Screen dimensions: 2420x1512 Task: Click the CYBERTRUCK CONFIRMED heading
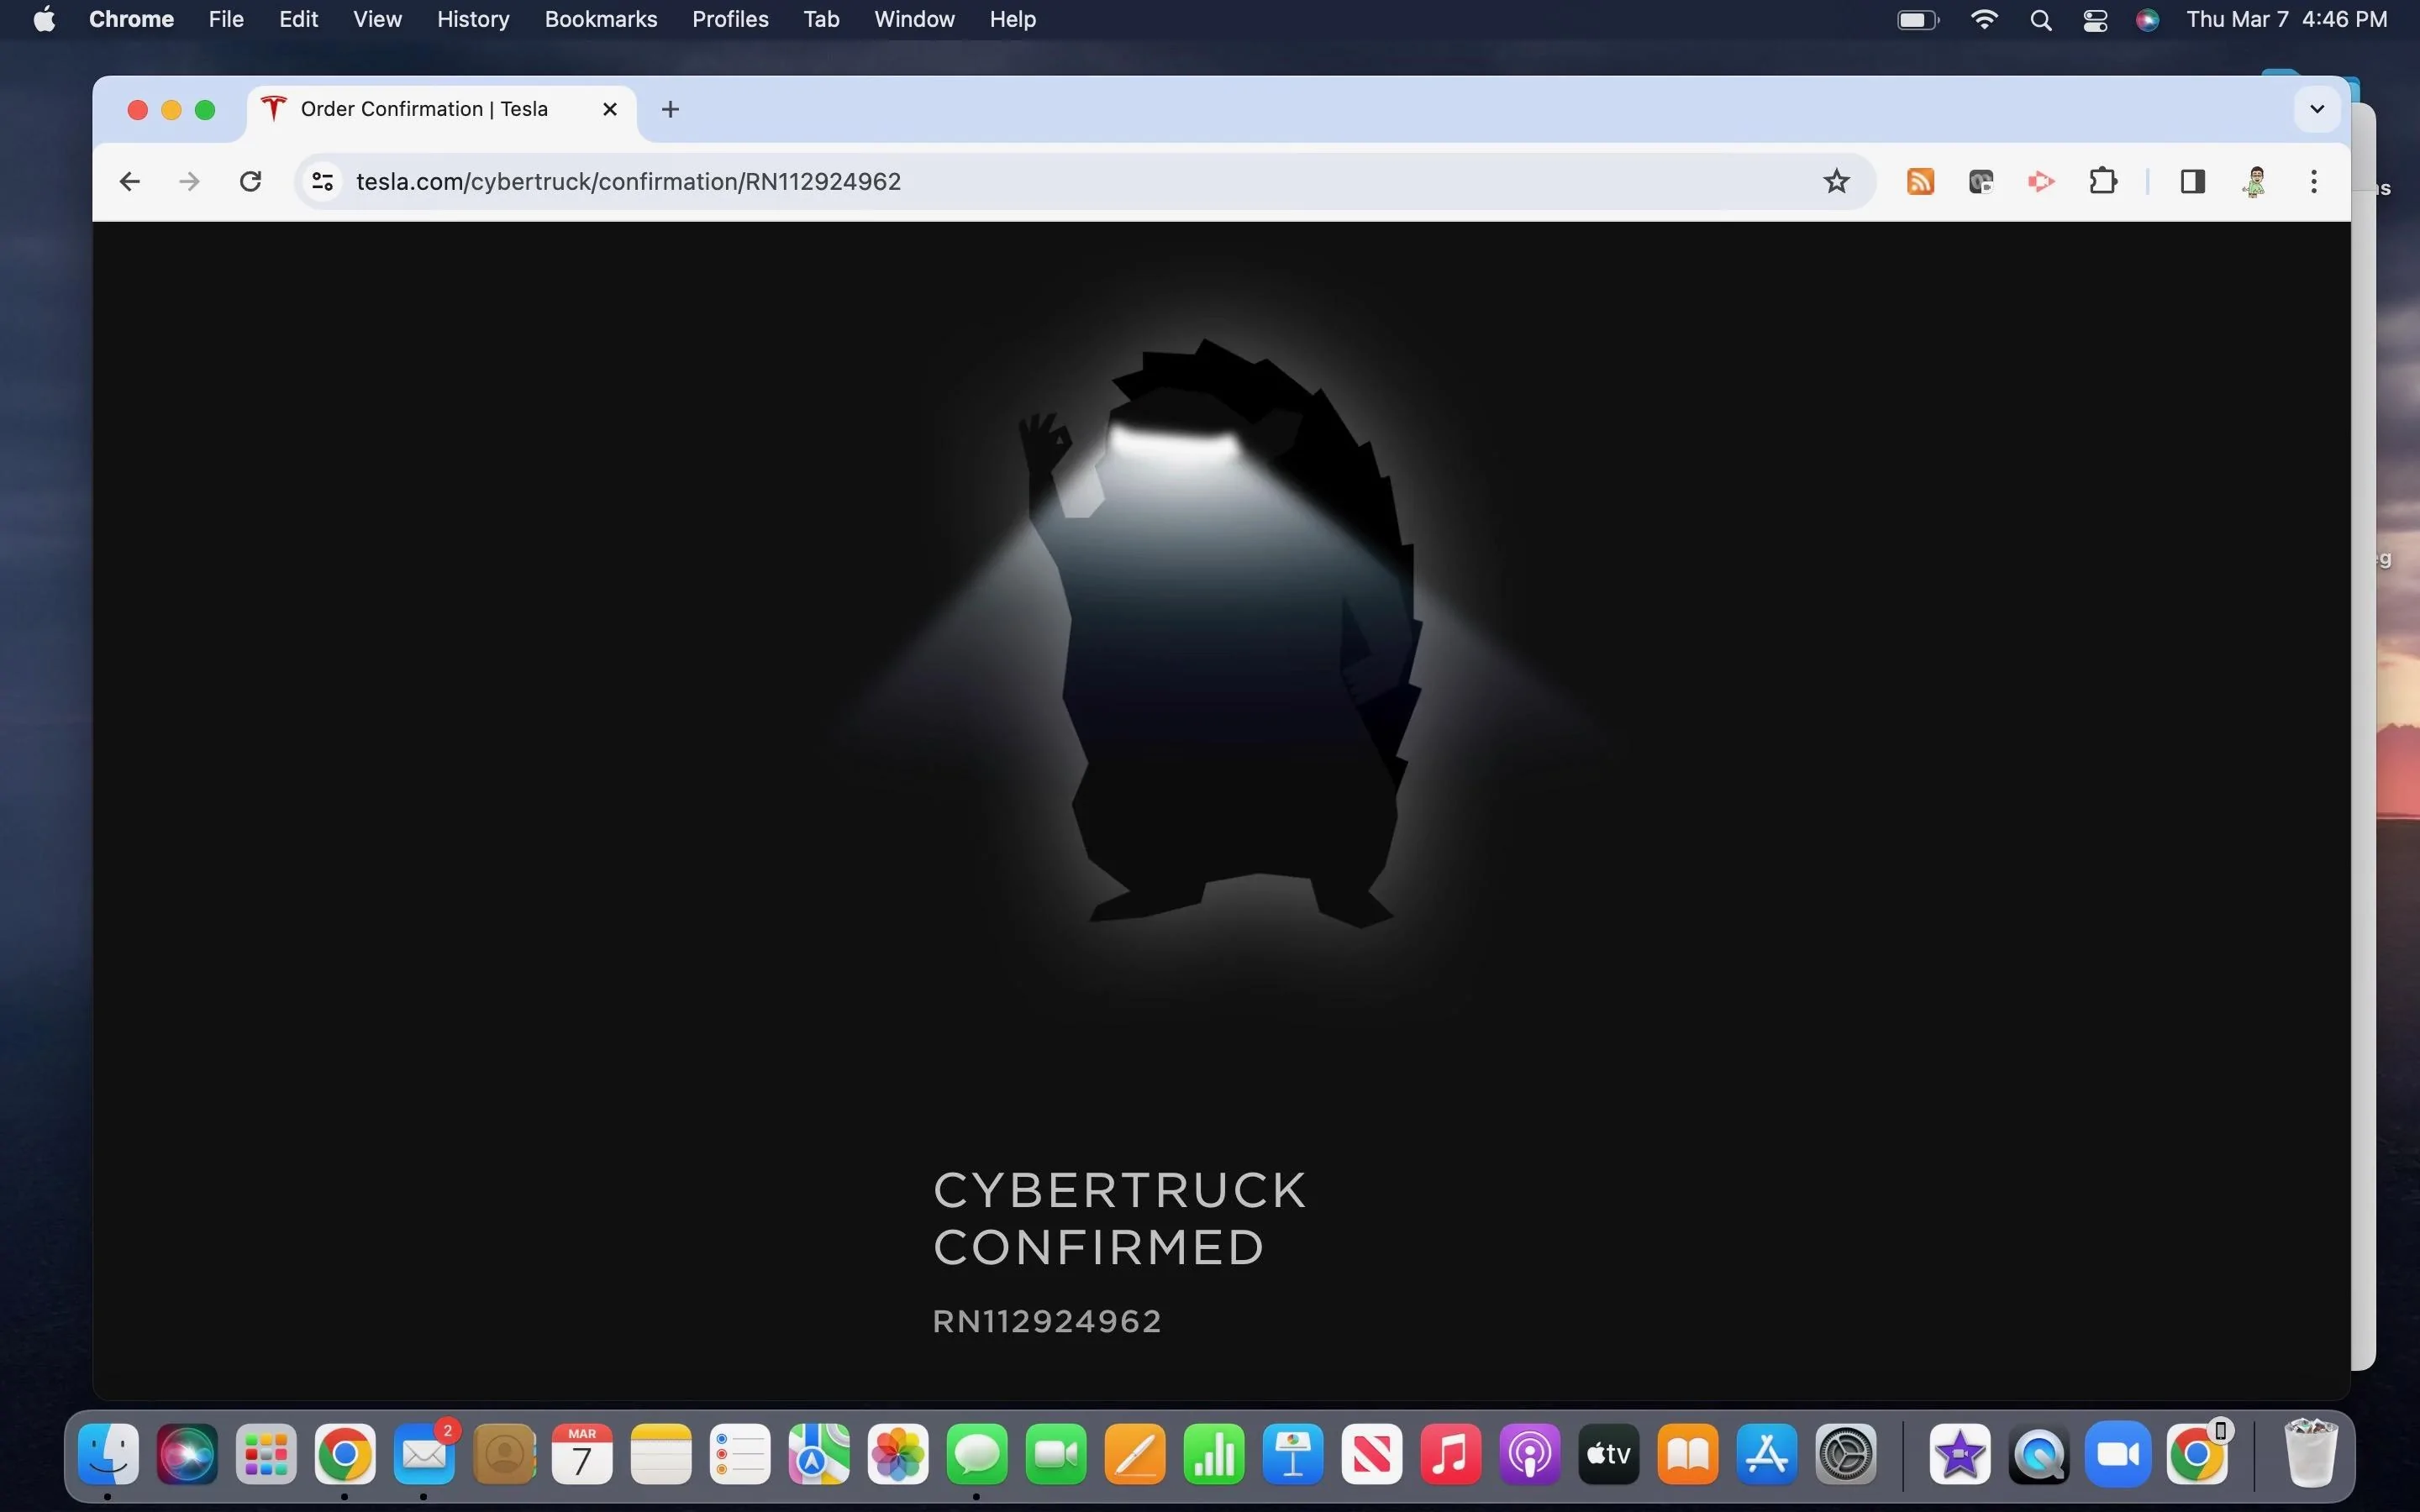tap(1119, 1219)
